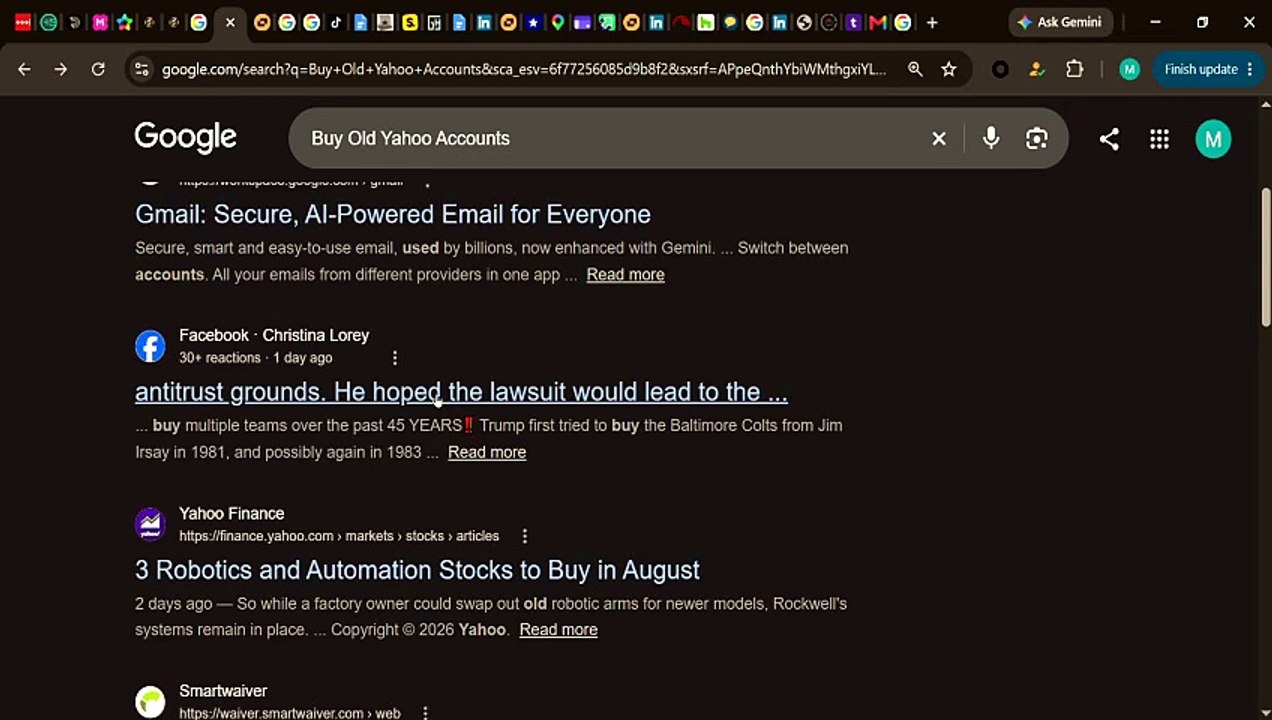
Task: Open the black circle extension icon
Action: [x=1000, y=69]
